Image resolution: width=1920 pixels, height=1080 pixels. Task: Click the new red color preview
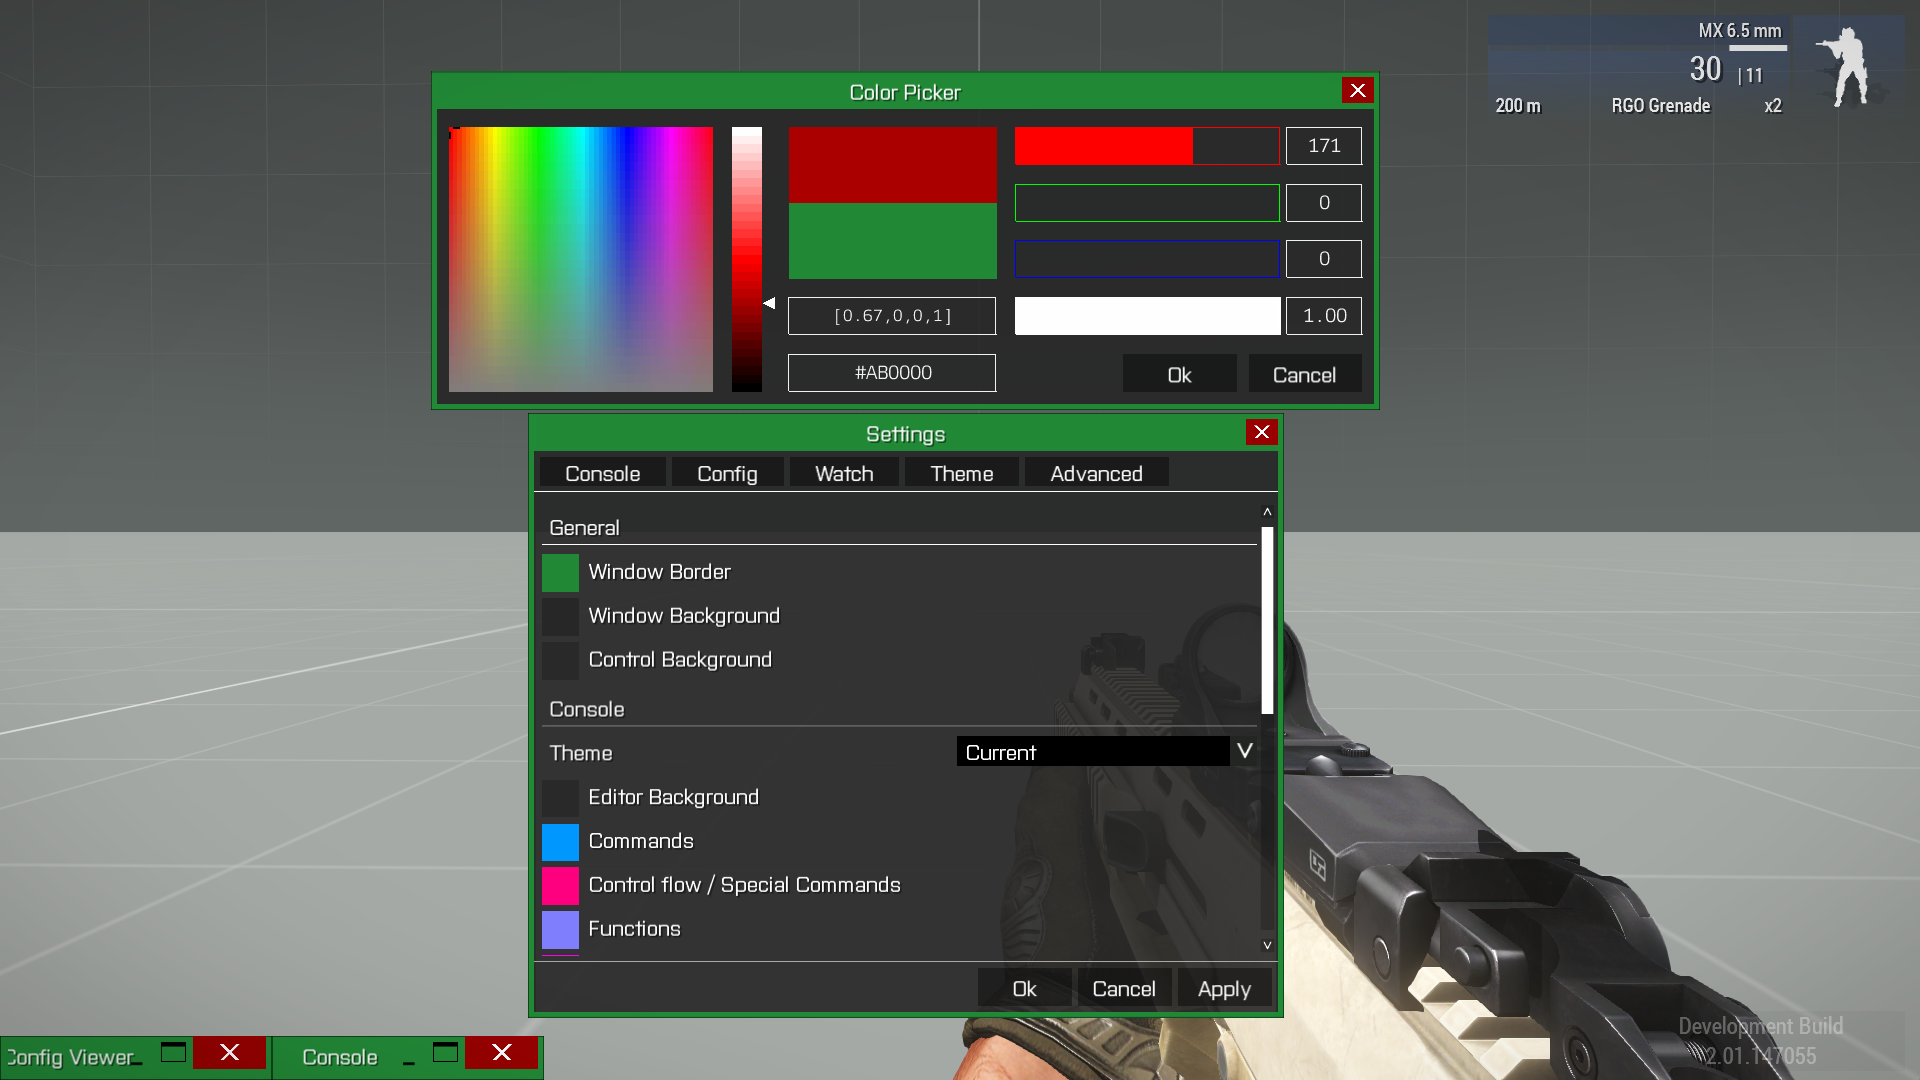pyautogui.click(x=893, y=165)
